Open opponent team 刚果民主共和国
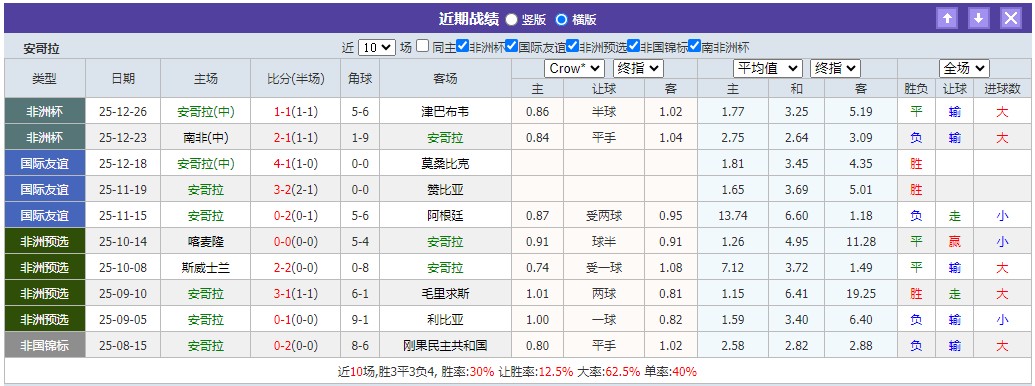This screenshot has width=1035, height=386. 445,345
